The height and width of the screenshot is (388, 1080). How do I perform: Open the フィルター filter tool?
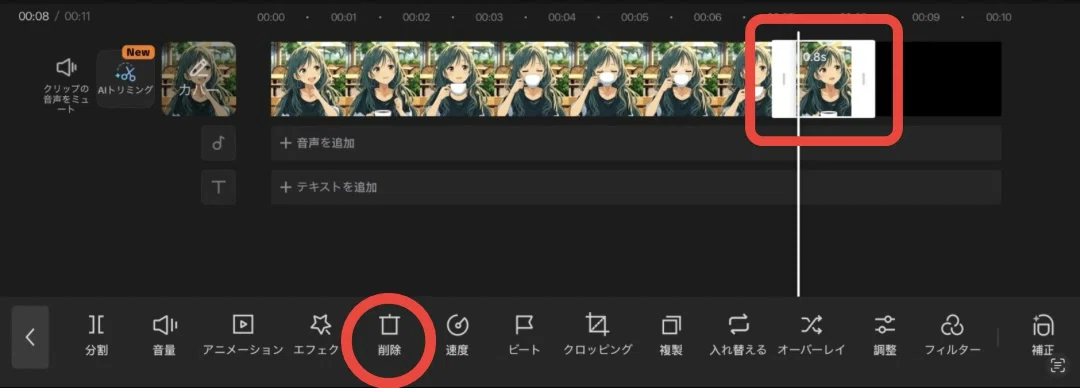[x=952, y=335]
